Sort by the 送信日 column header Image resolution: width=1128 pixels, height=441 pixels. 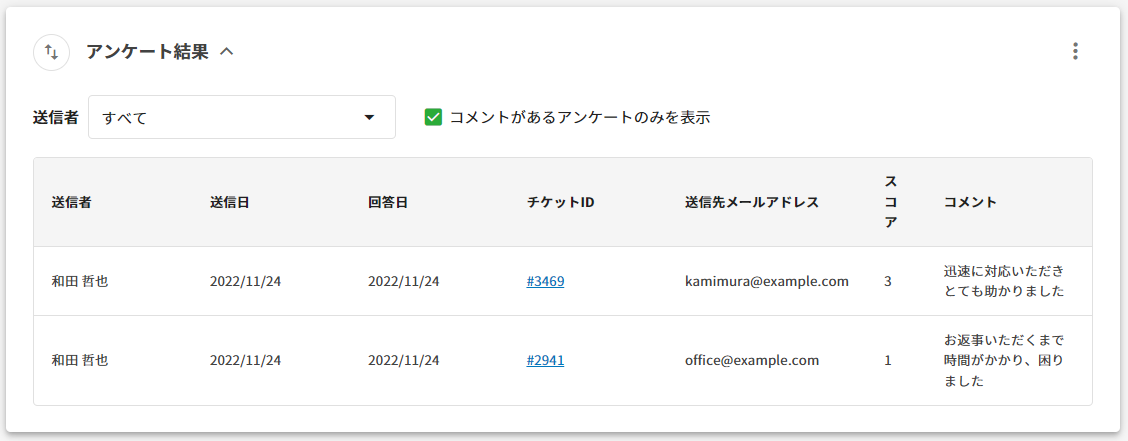229,202
